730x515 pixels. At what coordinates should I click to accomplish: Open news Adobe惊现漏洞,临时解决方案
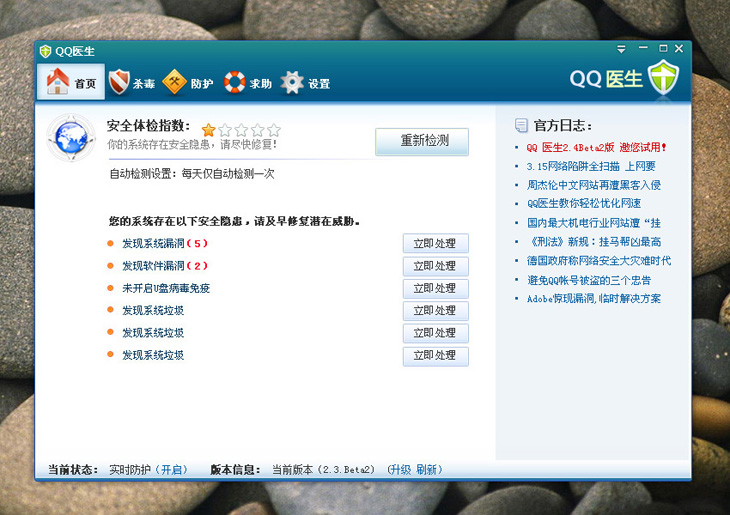pyautogui.click(x=594, y=298)
